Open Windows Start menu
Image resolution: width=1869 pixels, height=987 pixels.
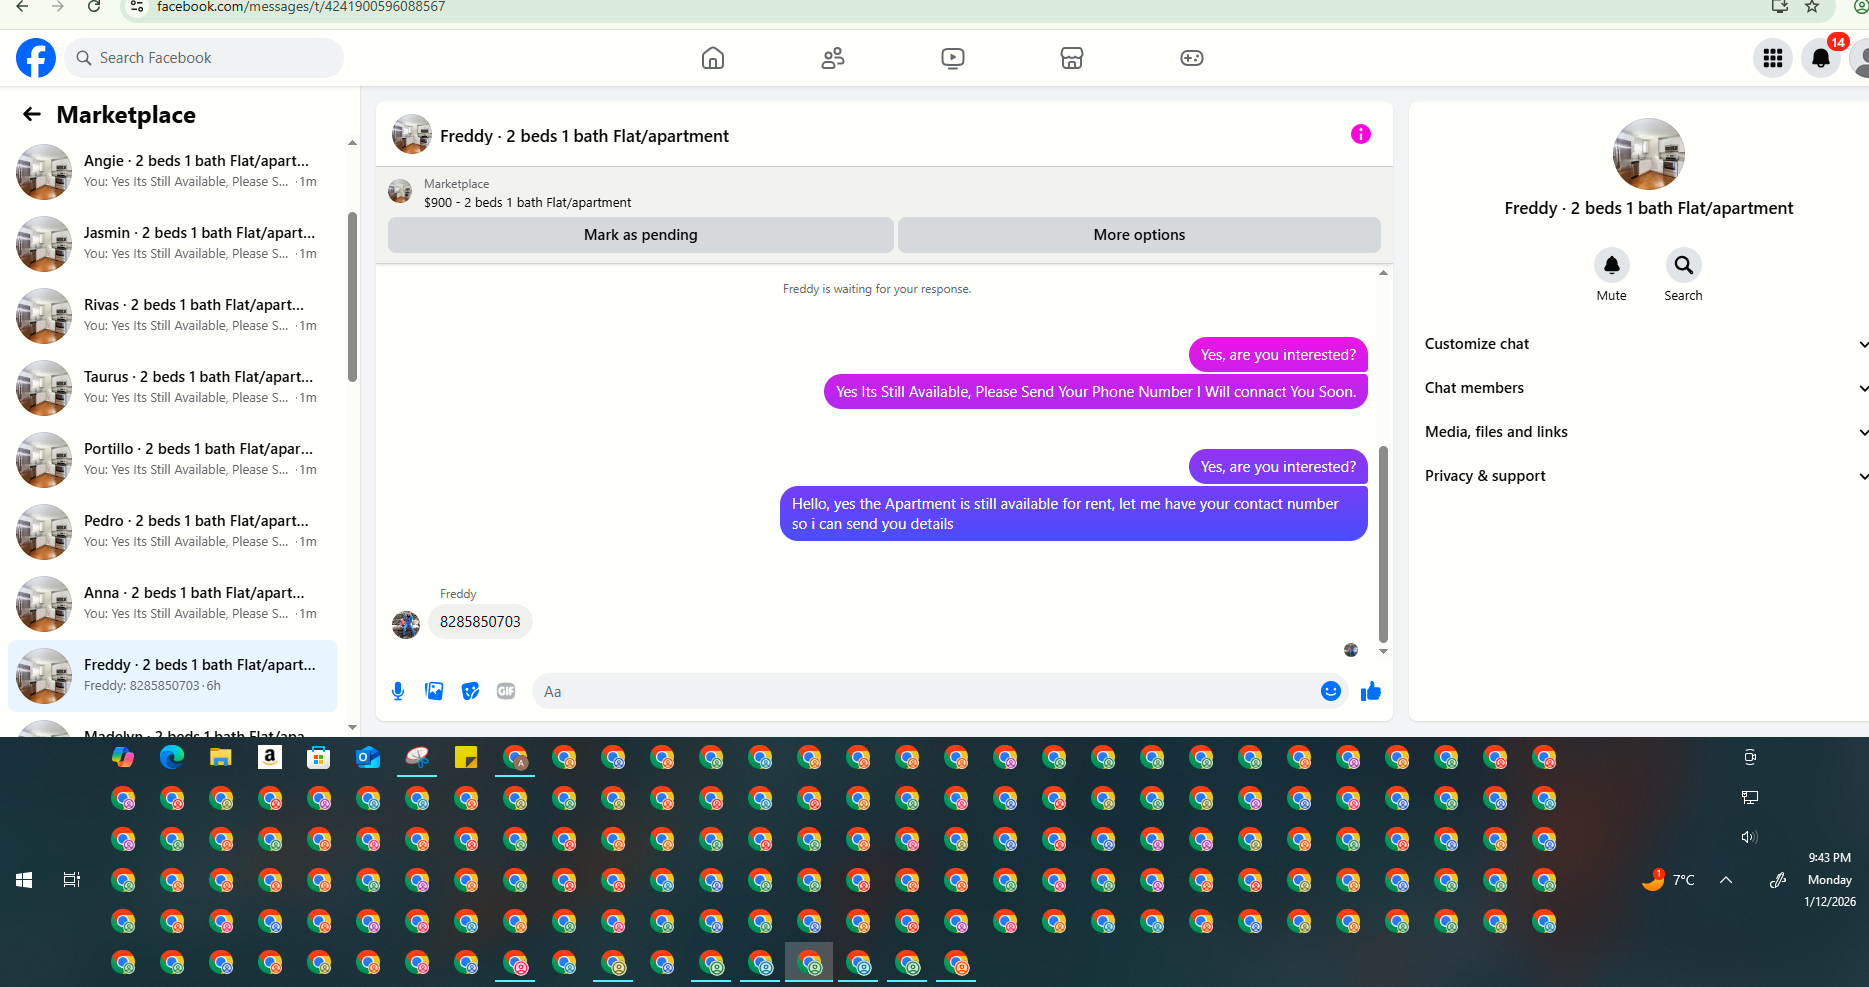tap(24, 880)
